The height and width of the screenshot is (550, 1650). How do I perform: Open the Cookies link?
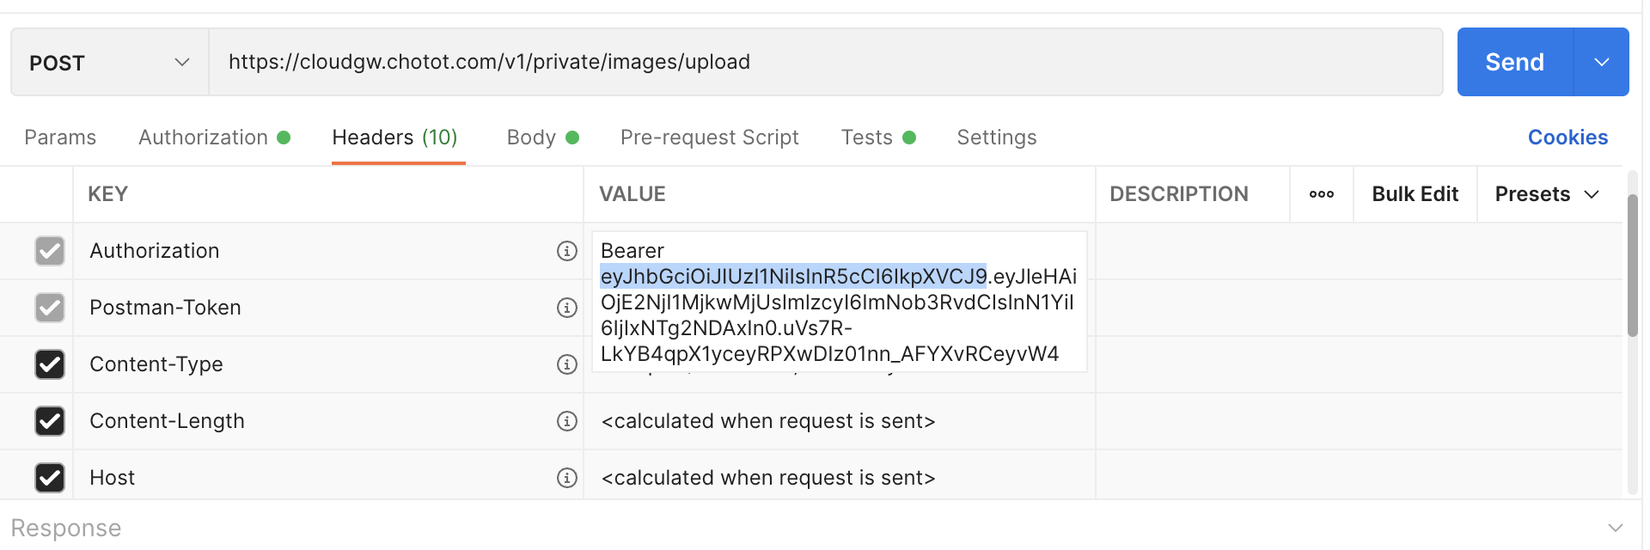(x=1567, y=138)
